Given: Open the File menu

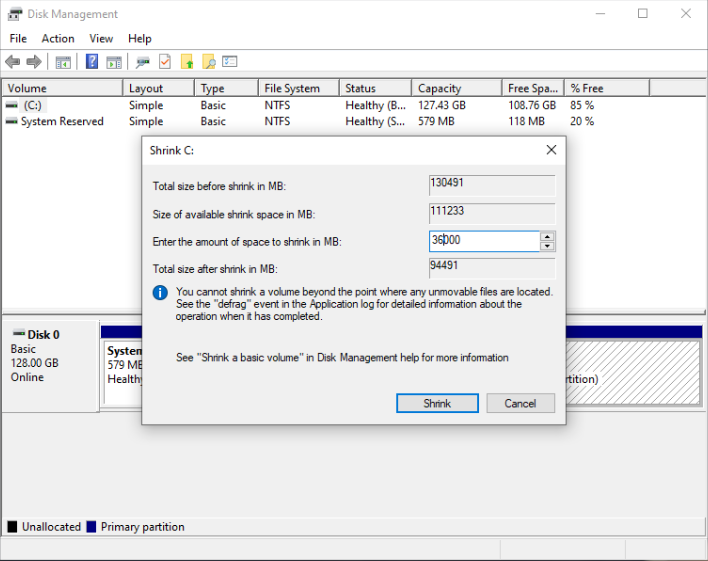Looking at the screenshot, I should pyautogui.click(x=18, y=38).
